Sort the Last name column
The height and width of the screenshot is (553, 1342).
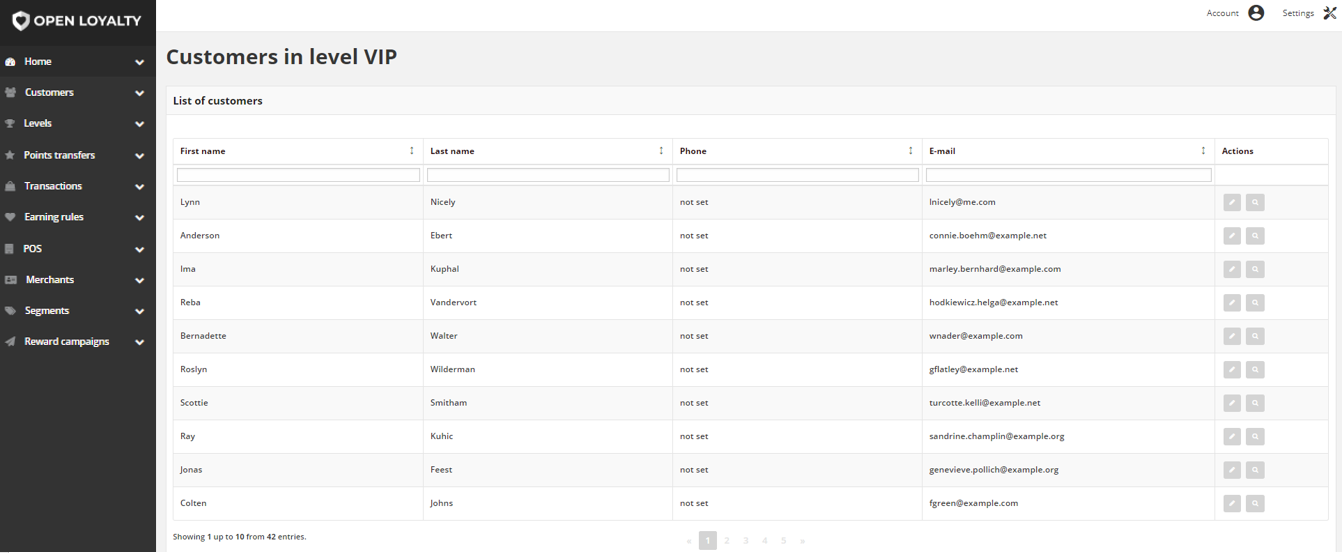(661, 151)
